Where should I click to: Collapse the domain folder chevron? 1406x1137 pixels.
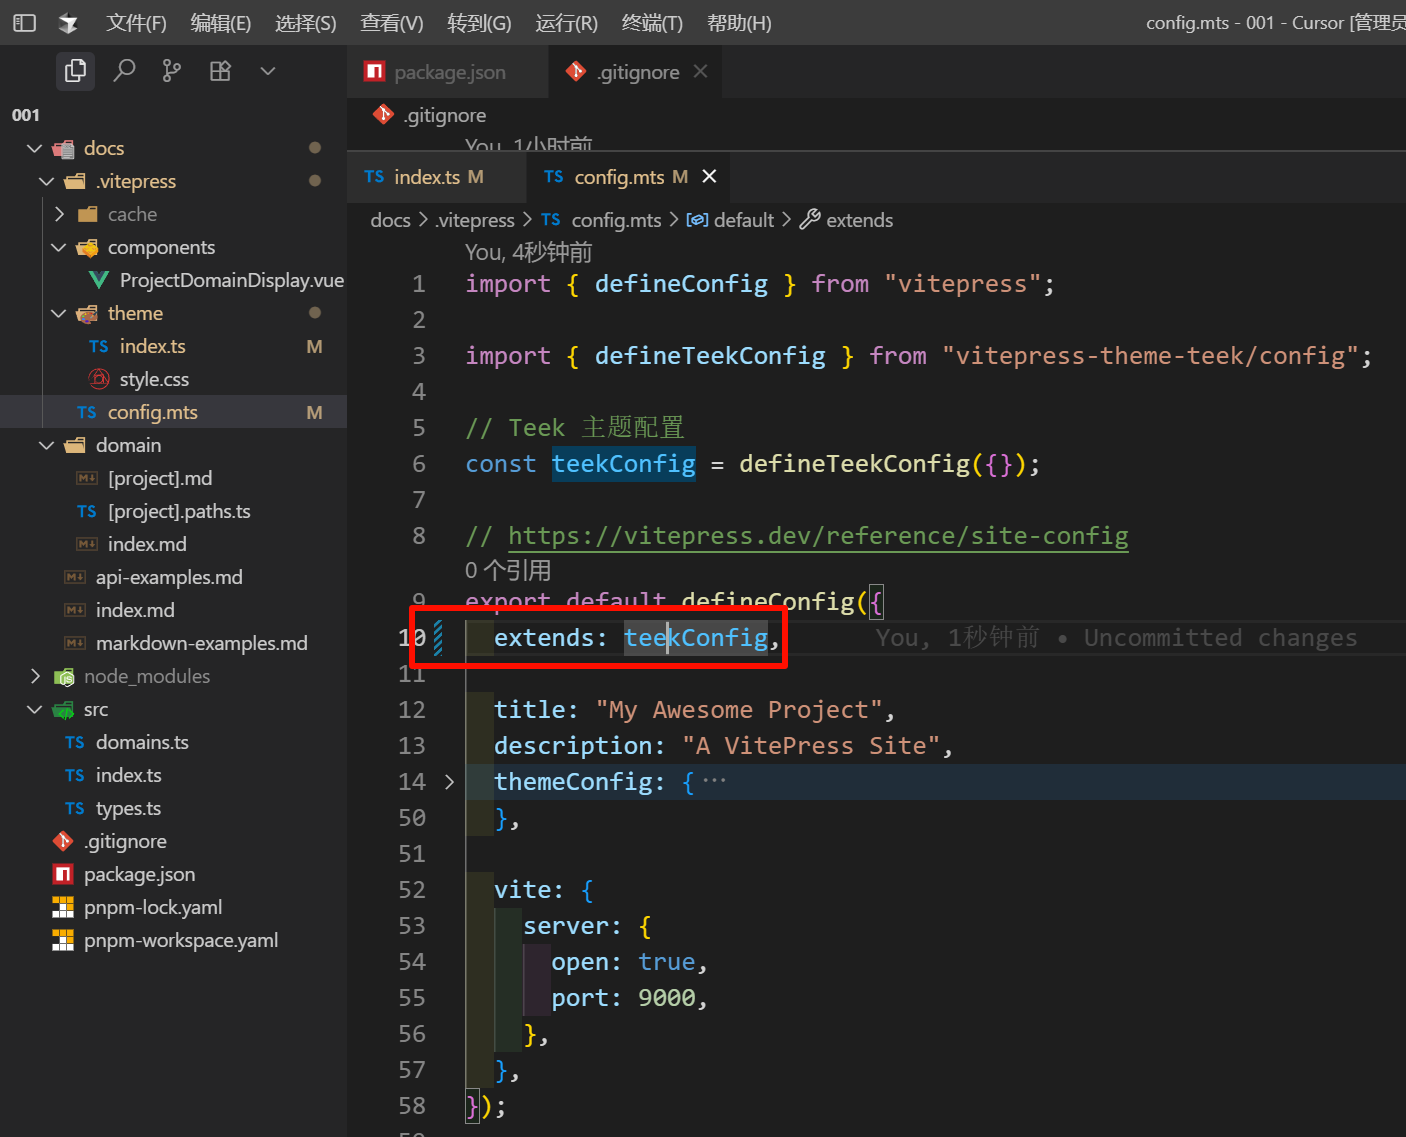pos(46,445)
